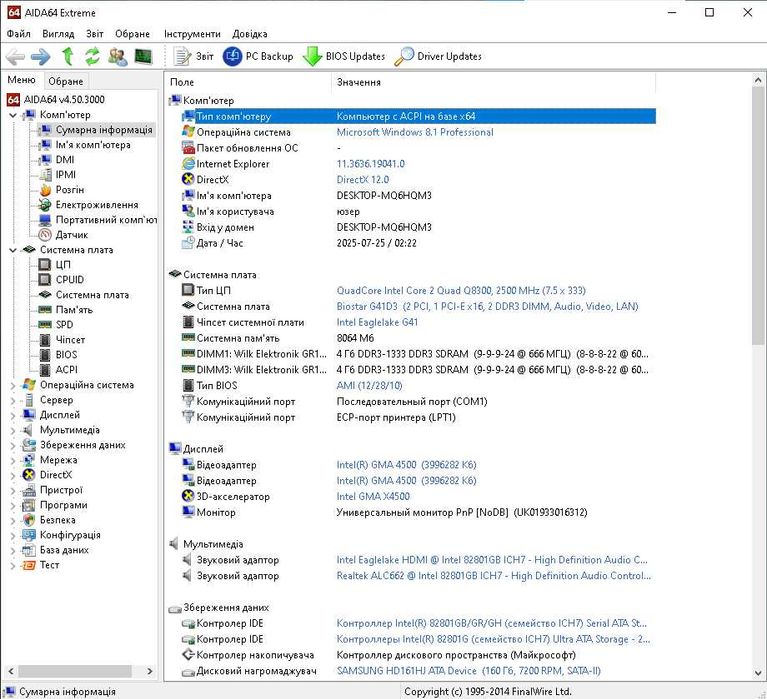The height and width of the screenshot is (699, 767).
Task: Switch to the Обране side-panel tab
Action: pos(66,81)
